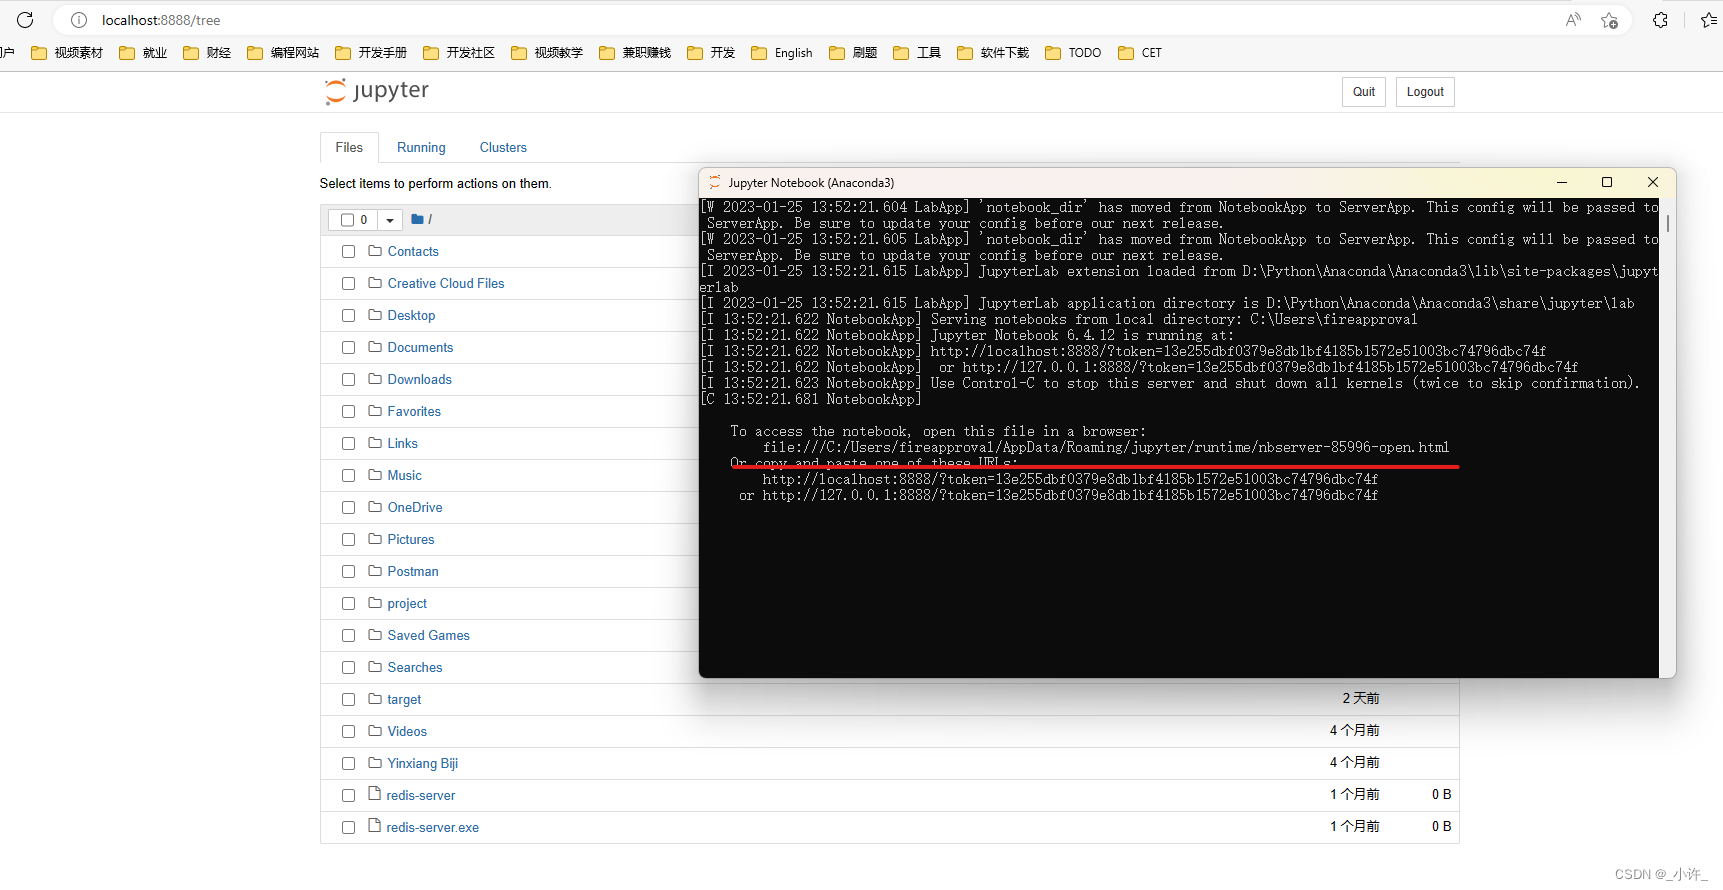Image resolution: width=1723 pixels, height=890 pixels.
Task: Check the box next to Contacts
Action: tap(348, 252)
